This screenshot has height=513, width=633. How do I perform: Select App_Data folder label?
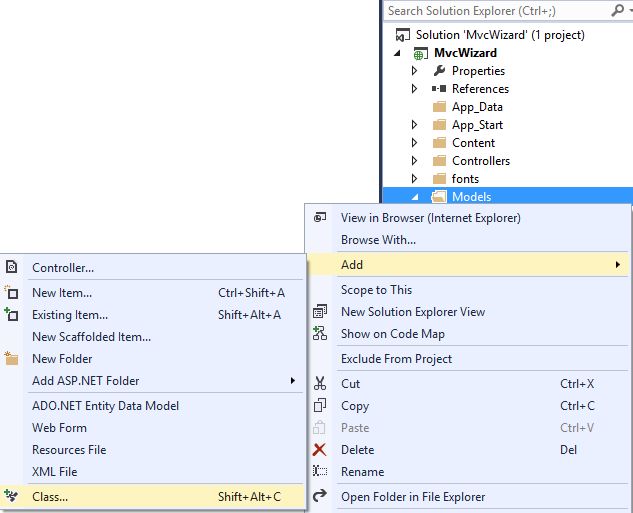click(477, 107)
